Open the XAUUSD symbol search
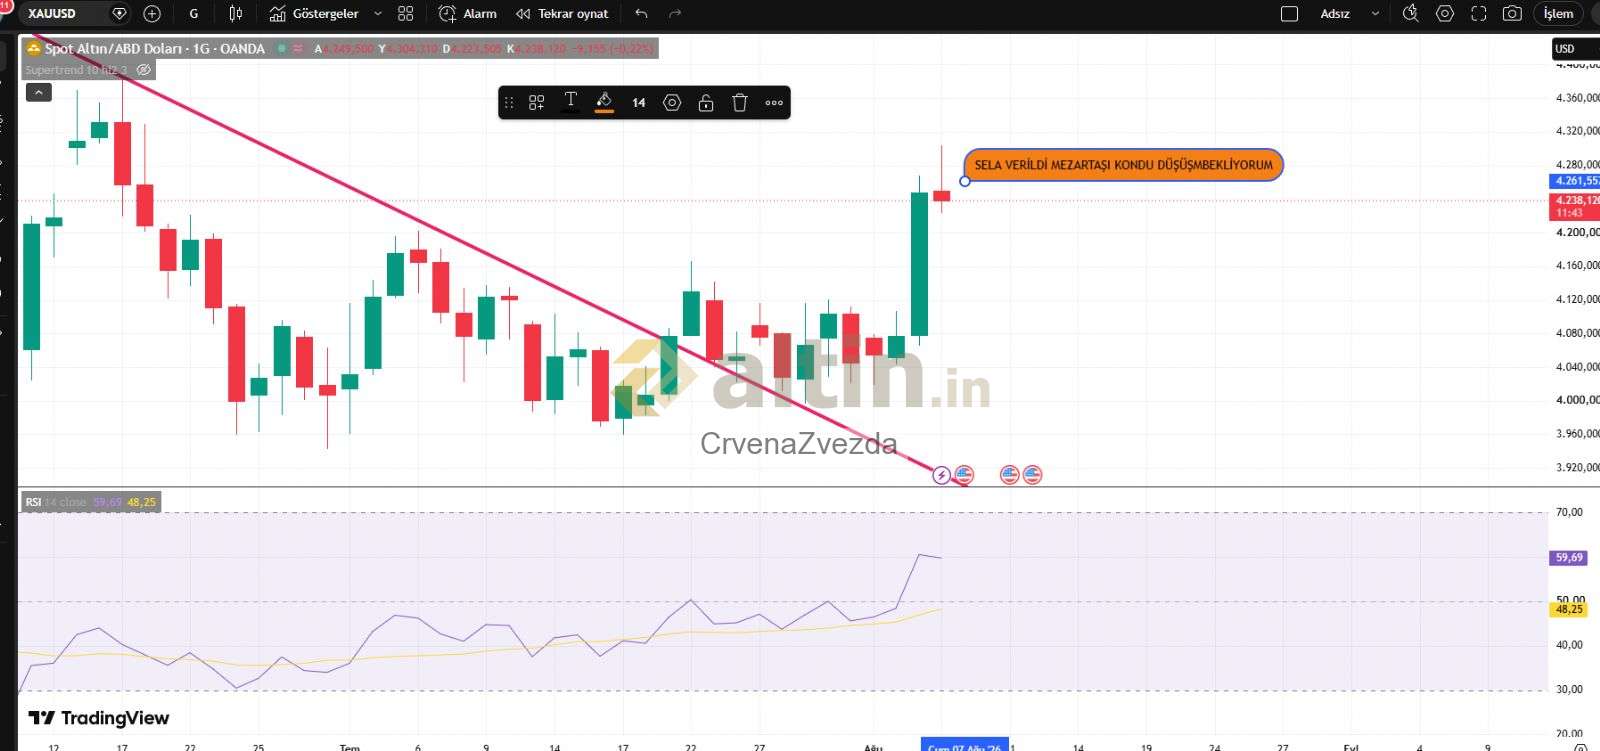The width and height of the screenshot is (1600, 751). pos(52,14)
